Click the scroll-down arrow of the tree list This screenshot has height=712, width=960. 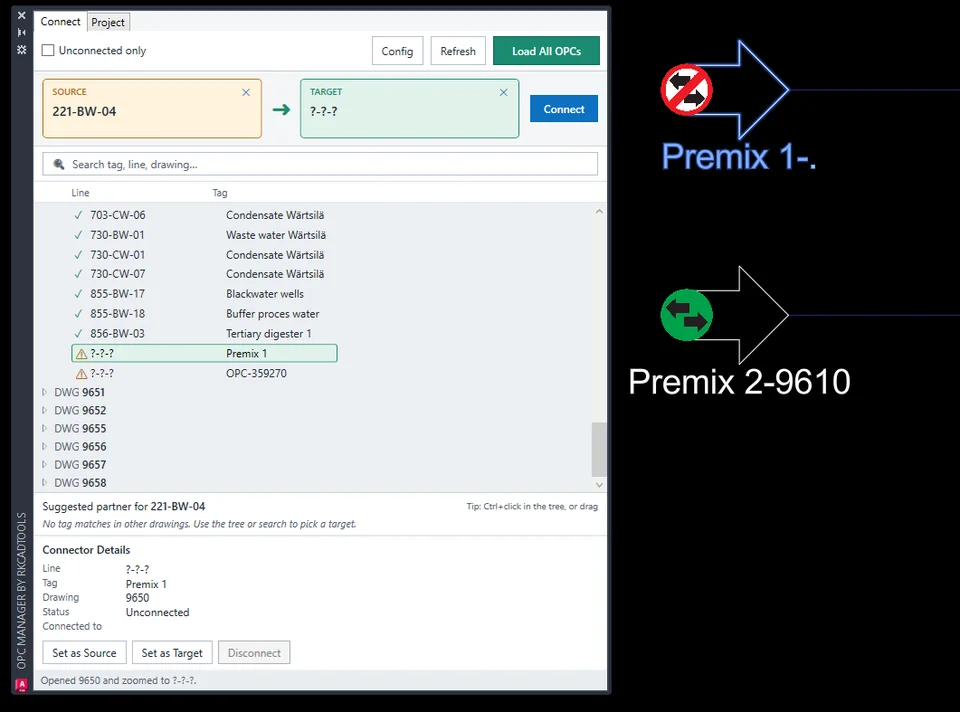[x=599, y=484]
